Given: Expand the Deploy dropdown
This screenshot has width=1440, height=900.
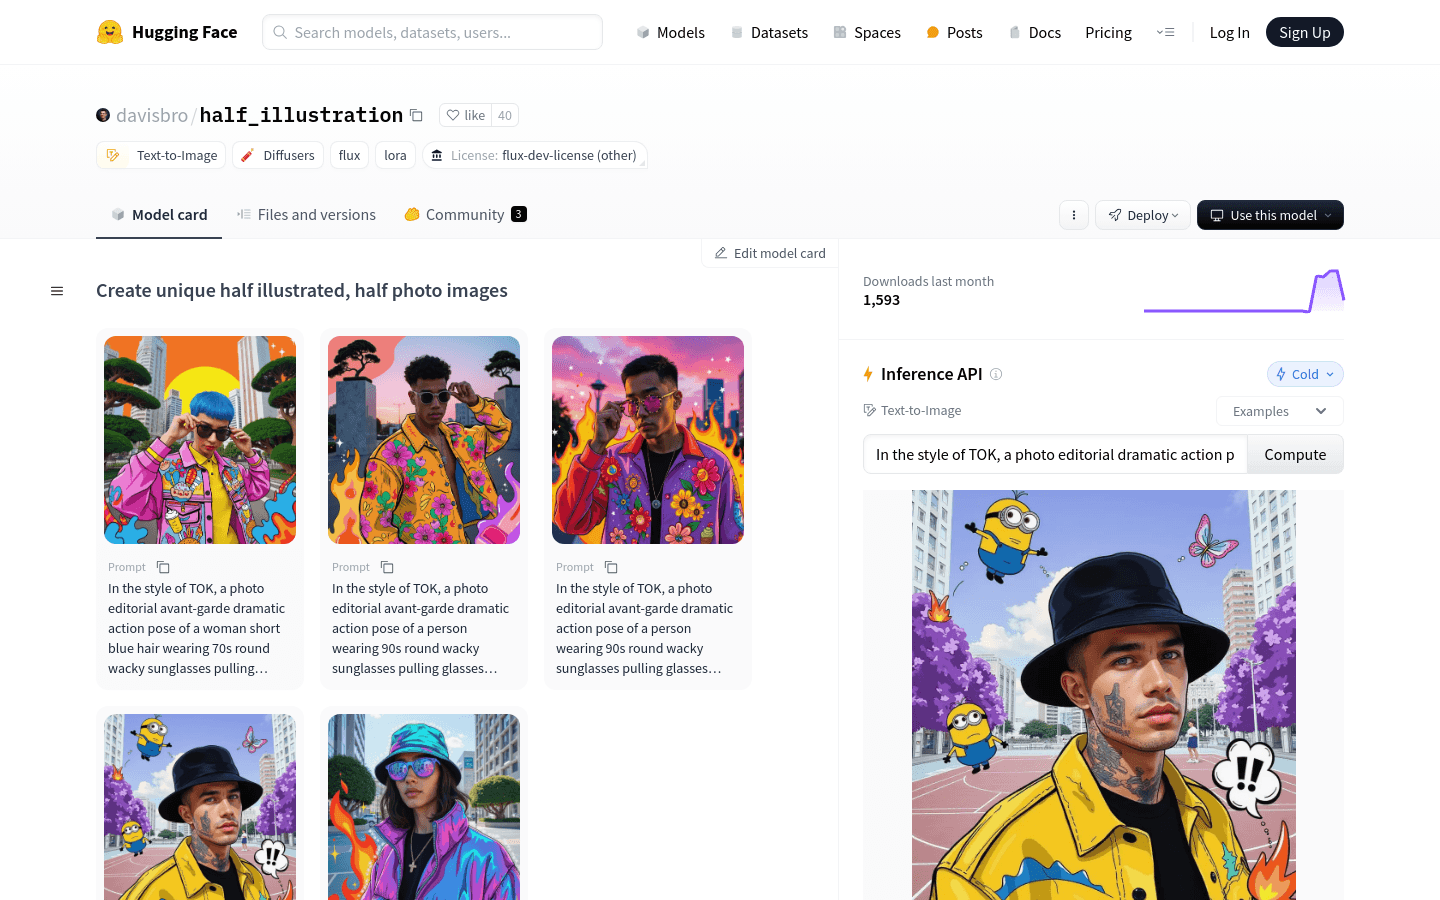Looking at the screenshot, I should click(1143, 215).
